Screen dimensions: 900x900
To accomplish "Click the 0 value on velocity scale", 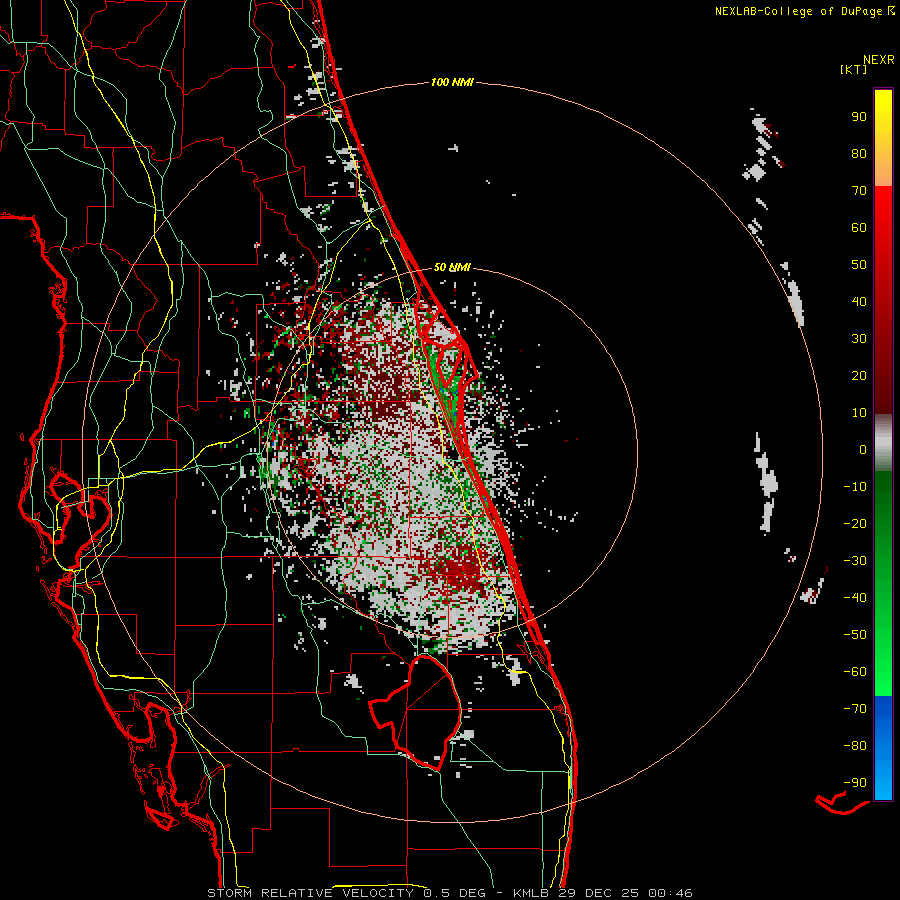I will click(863, 450).
